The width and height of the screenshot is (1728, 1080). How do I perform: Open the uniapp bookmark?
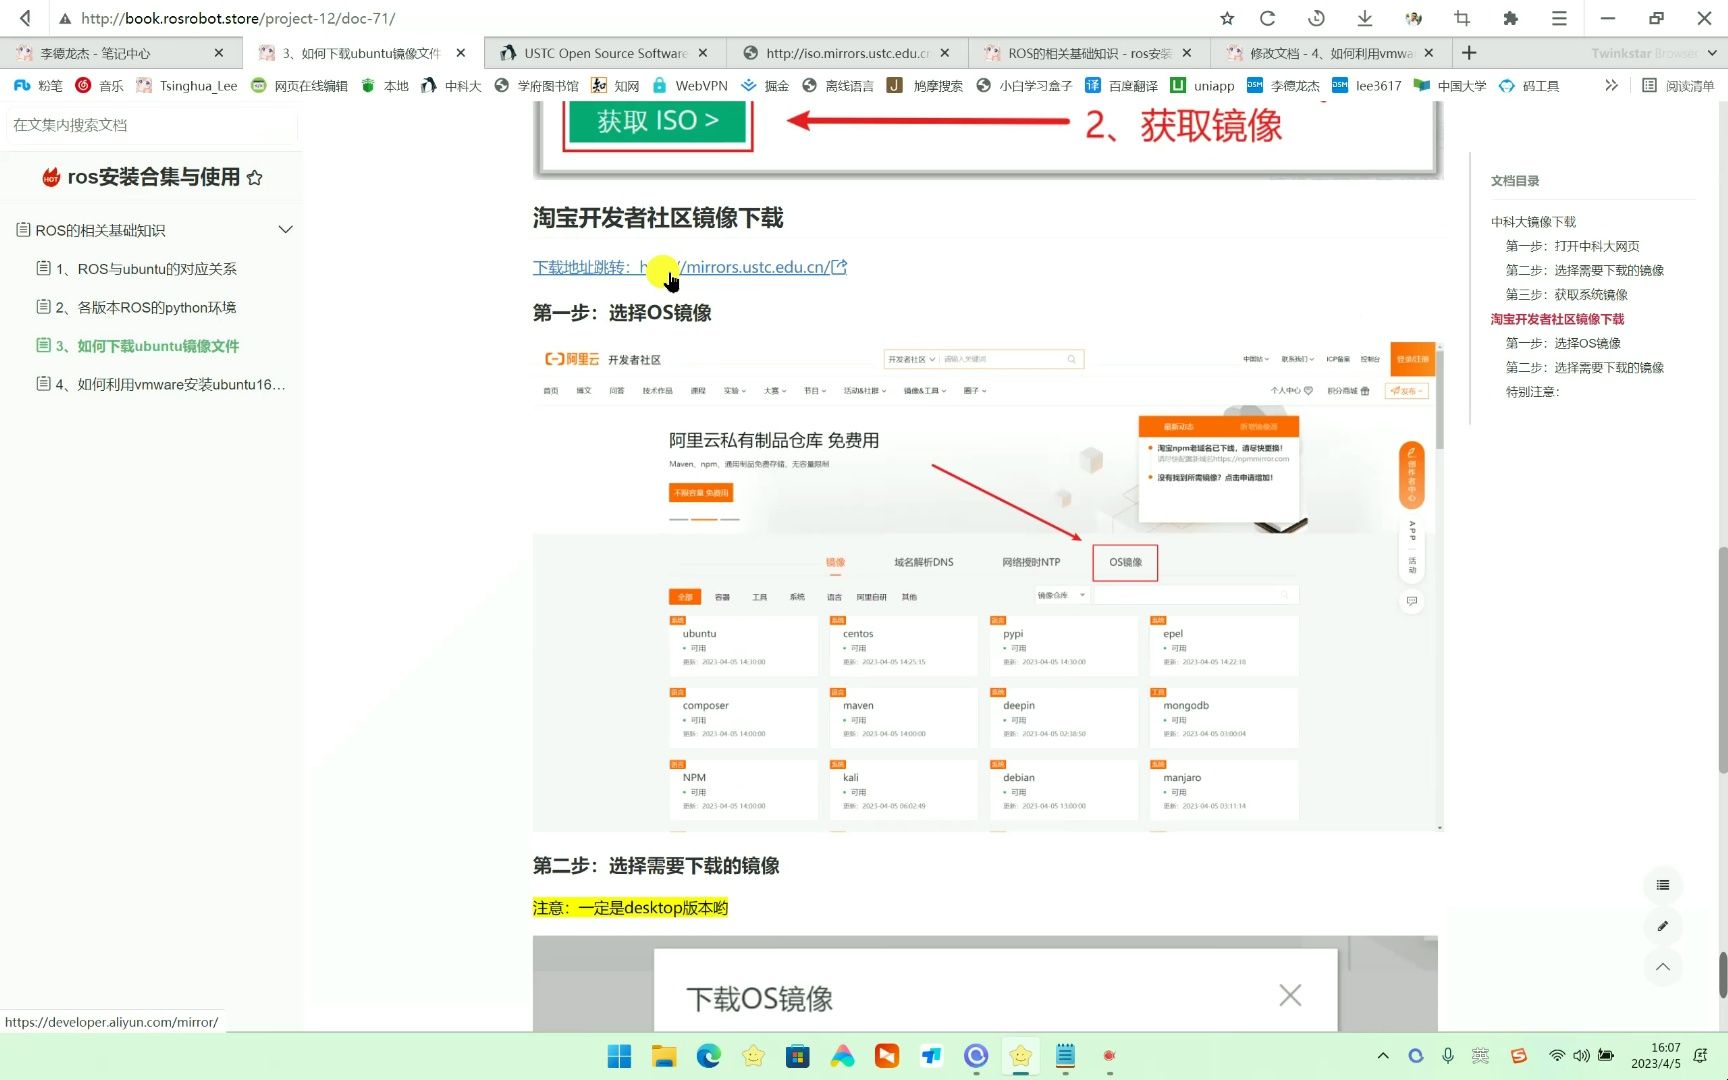1202,86
